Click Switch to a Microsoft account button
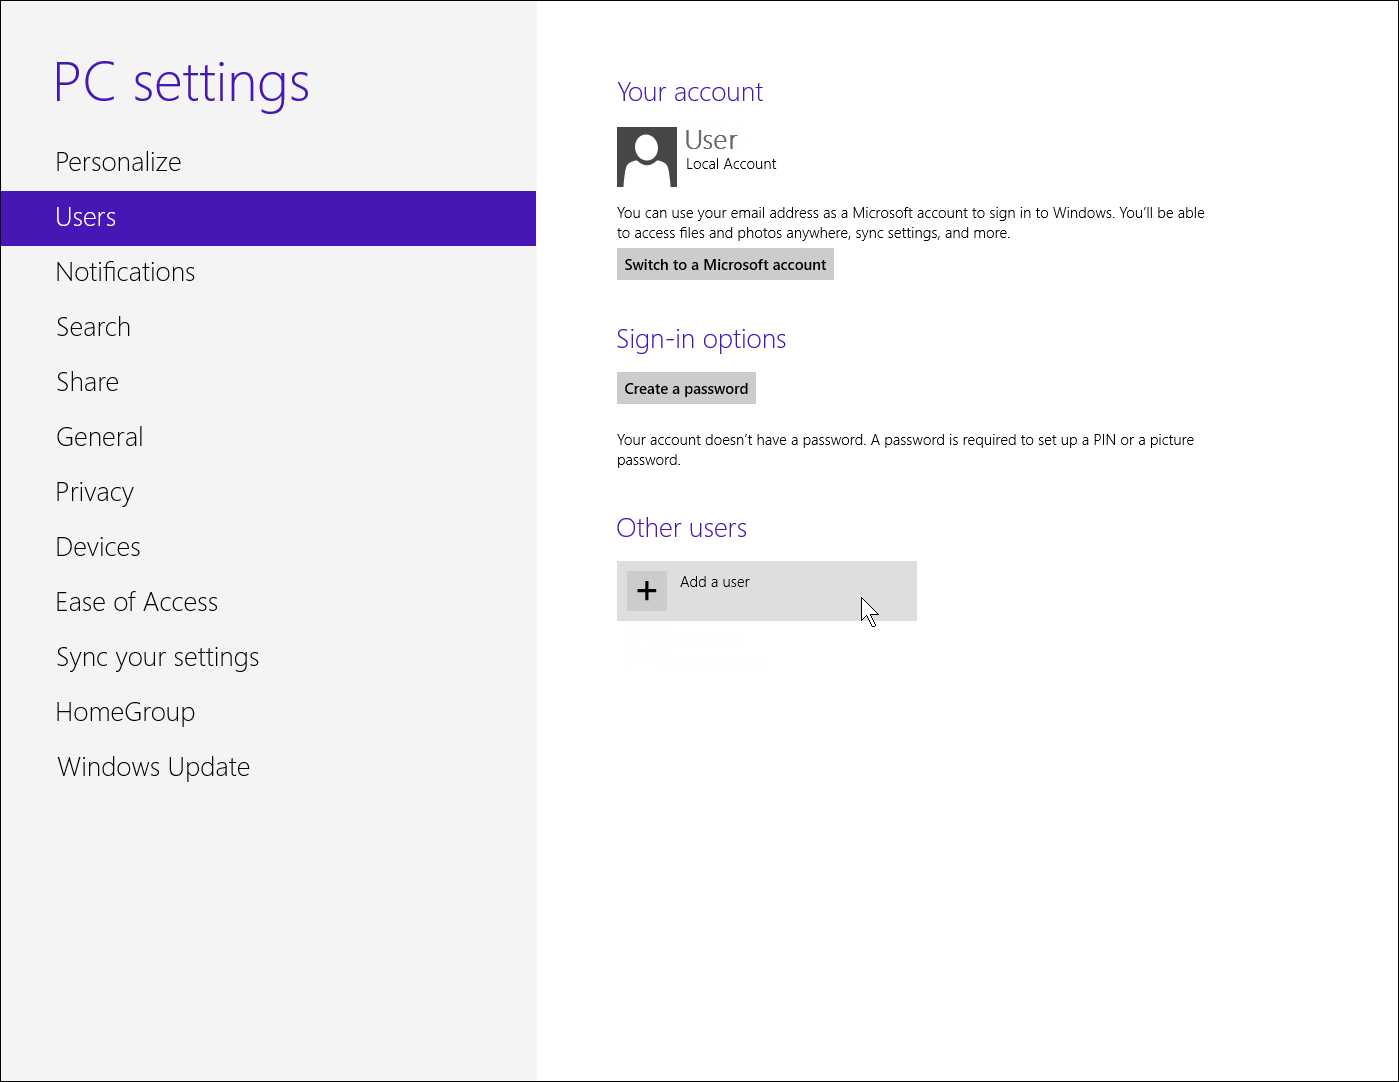 (725, 264)
